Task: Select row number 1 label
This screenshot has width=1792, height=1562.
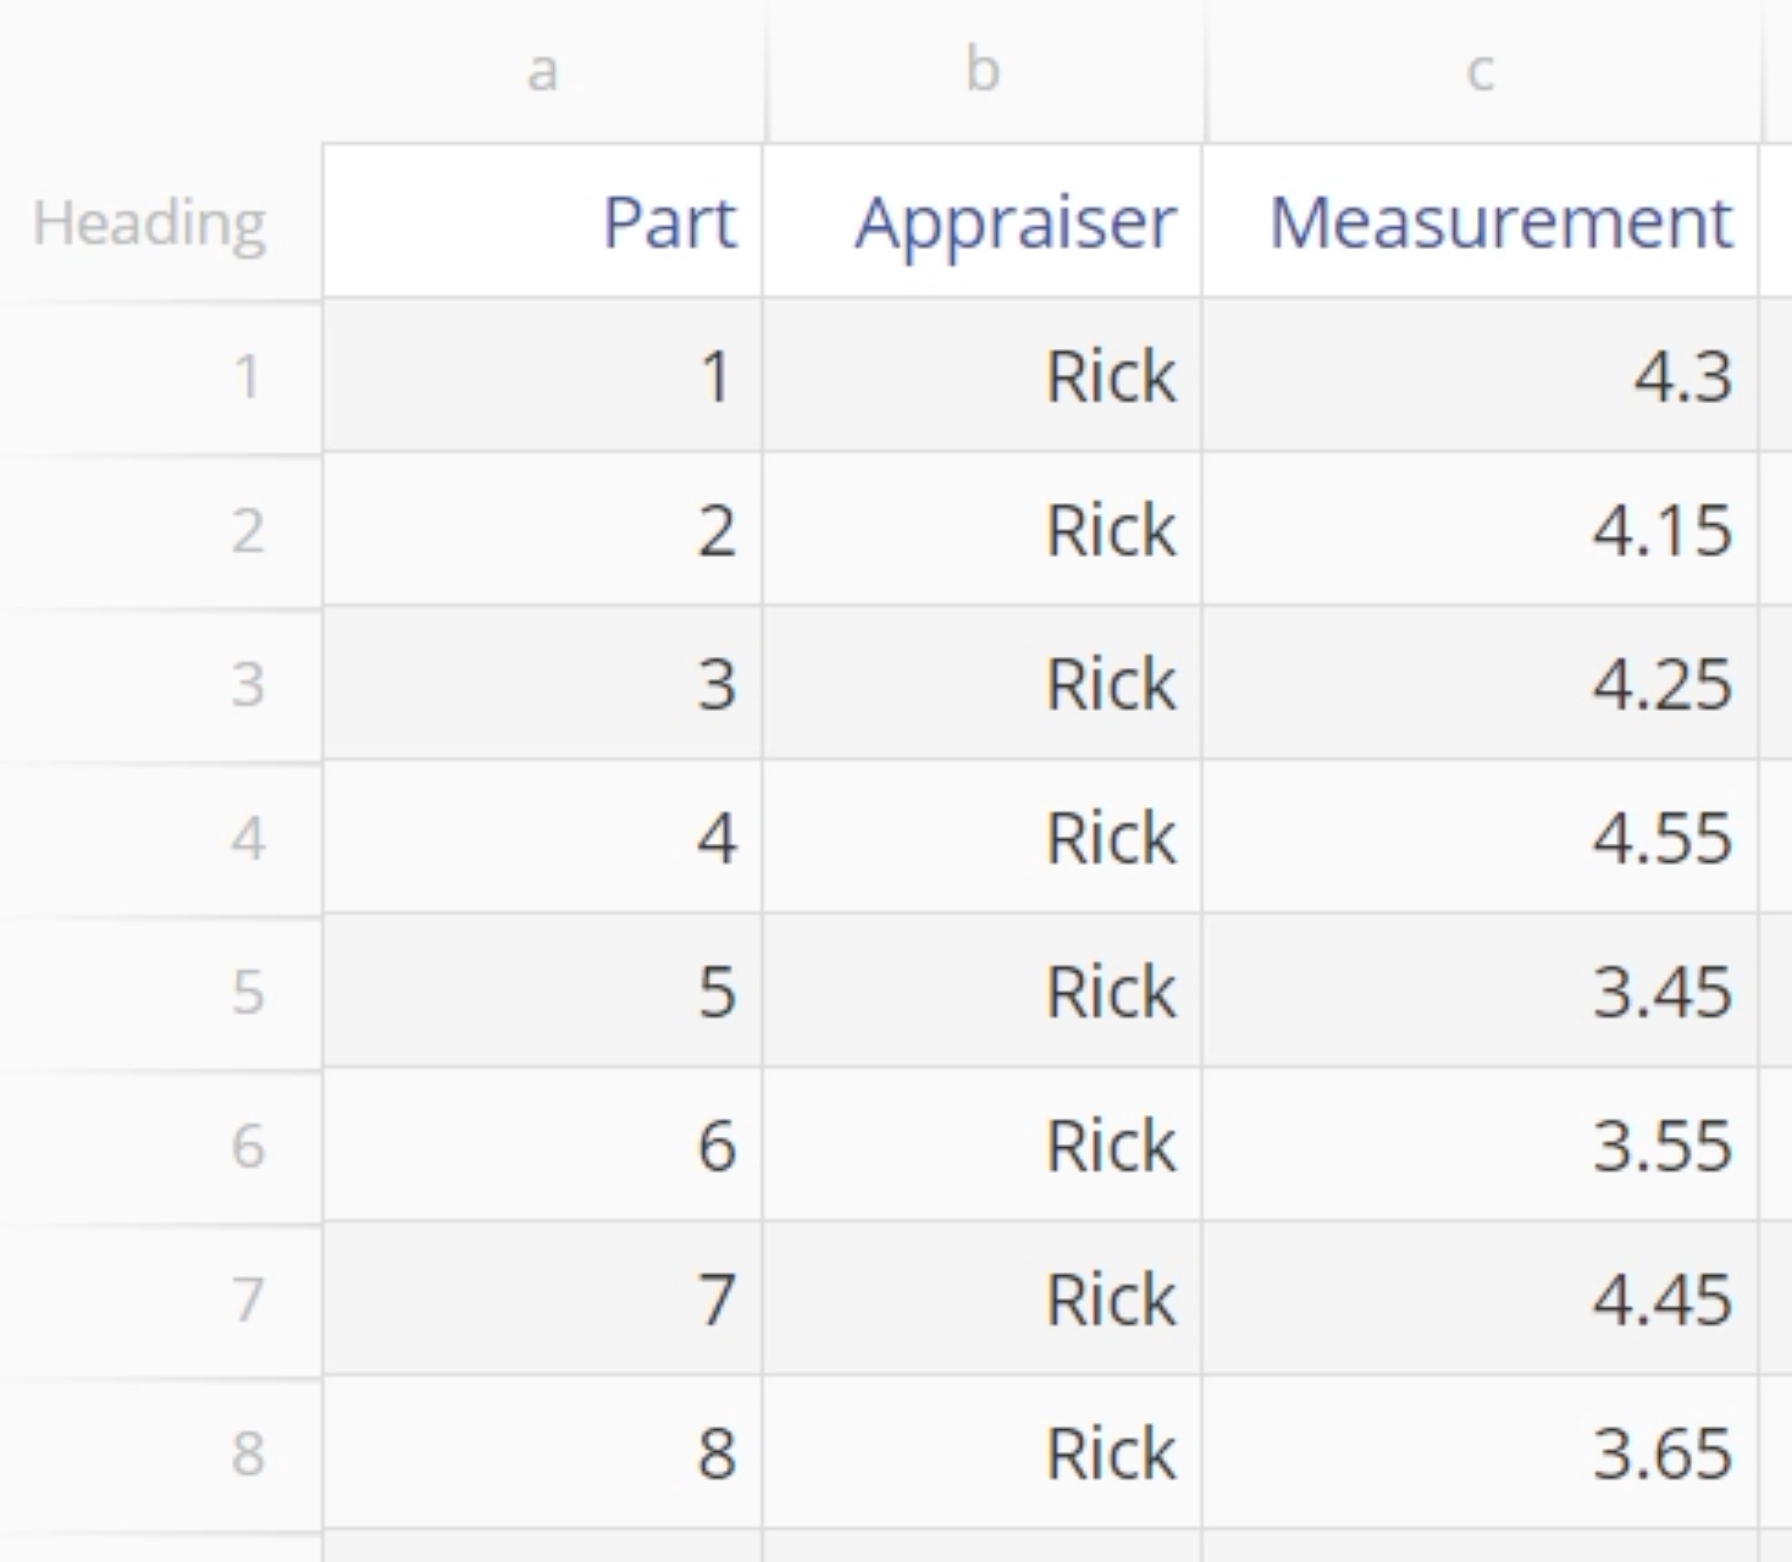Action: point(161,375)
